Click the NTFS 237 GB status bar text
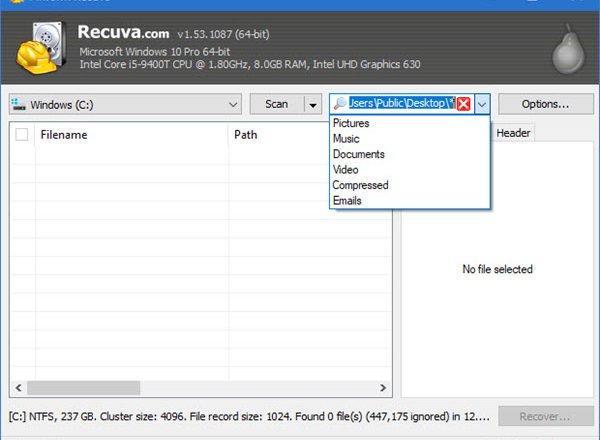 [249, 416]
